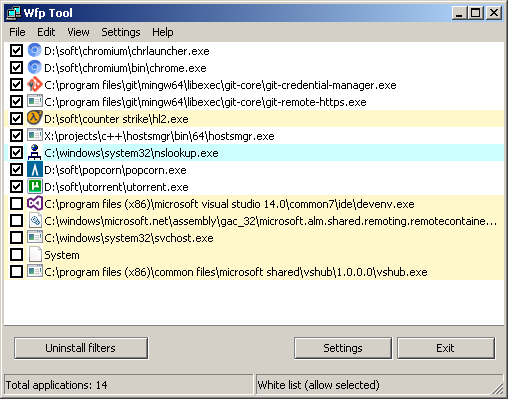The image size is (508, 399).
Task: Check the vshub.exe checkbox
Action: point(16,272)
